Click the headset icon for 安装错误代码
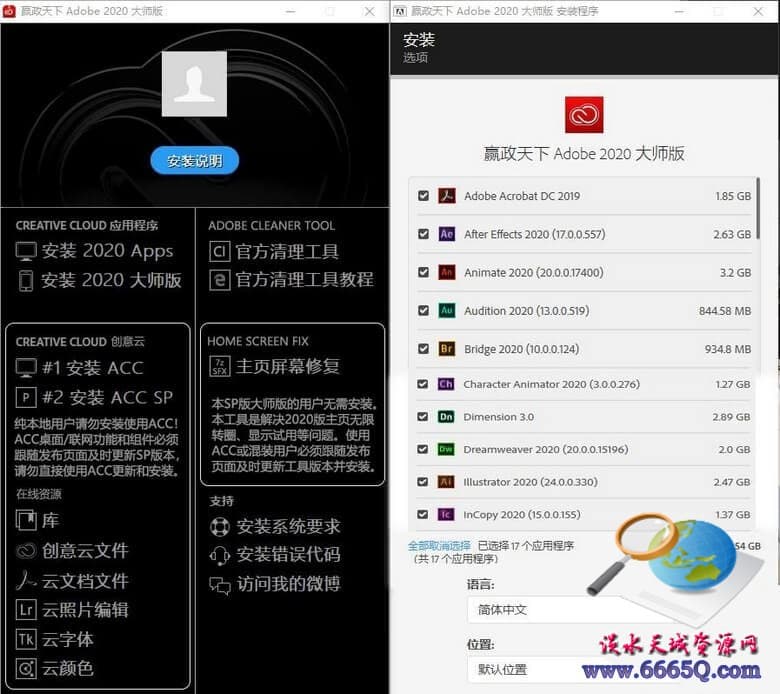The image size is (780, 694). [x=220, y=555]
